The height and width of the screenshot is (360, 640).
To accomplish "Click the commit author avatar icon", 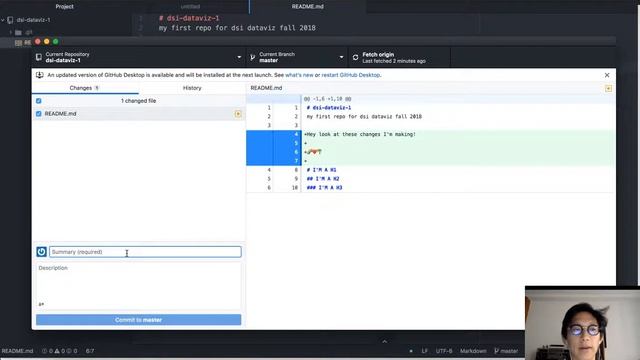I will (x=41, y=252).
